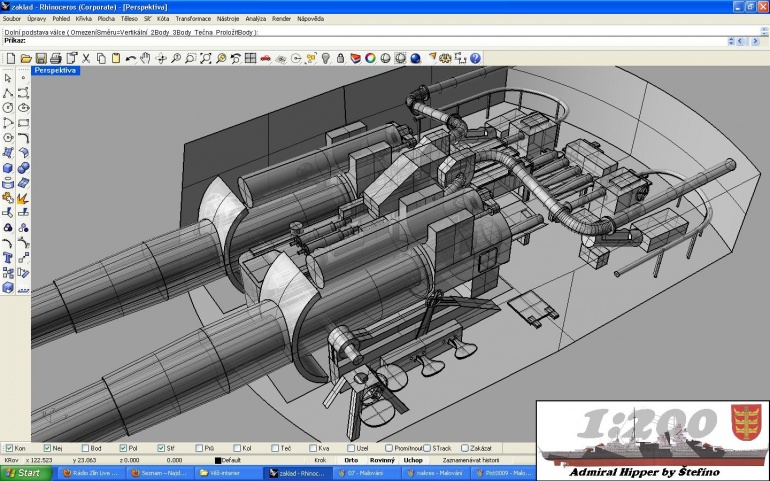Open the Křivka menu
770x481 pixels.
coord(83,19)
